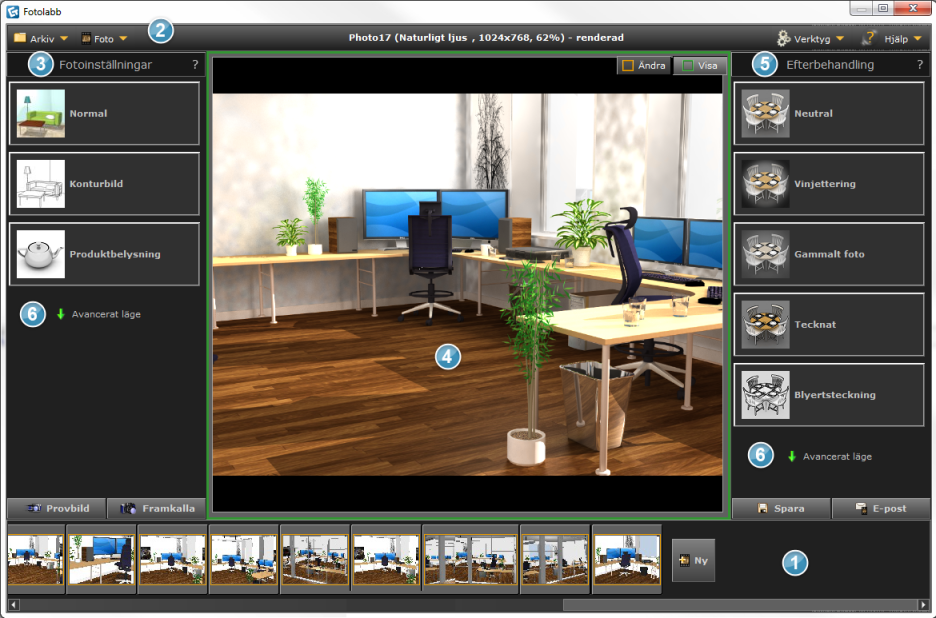This screenshot has width=936, height=618.
Task: Toggle the Ändra view mode
Action: [643, 65]
